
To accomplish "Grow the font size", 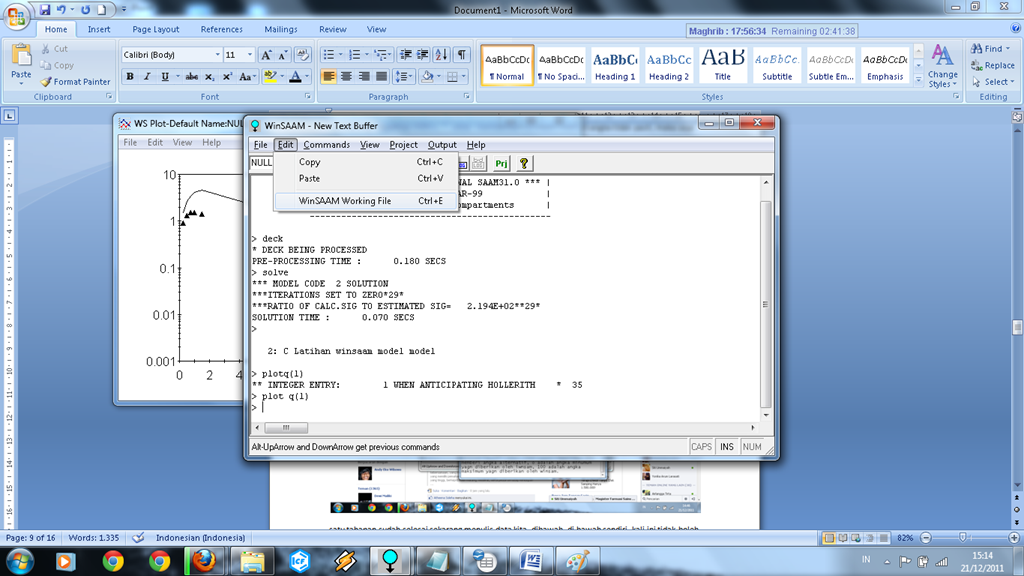I will click(266, 55).
